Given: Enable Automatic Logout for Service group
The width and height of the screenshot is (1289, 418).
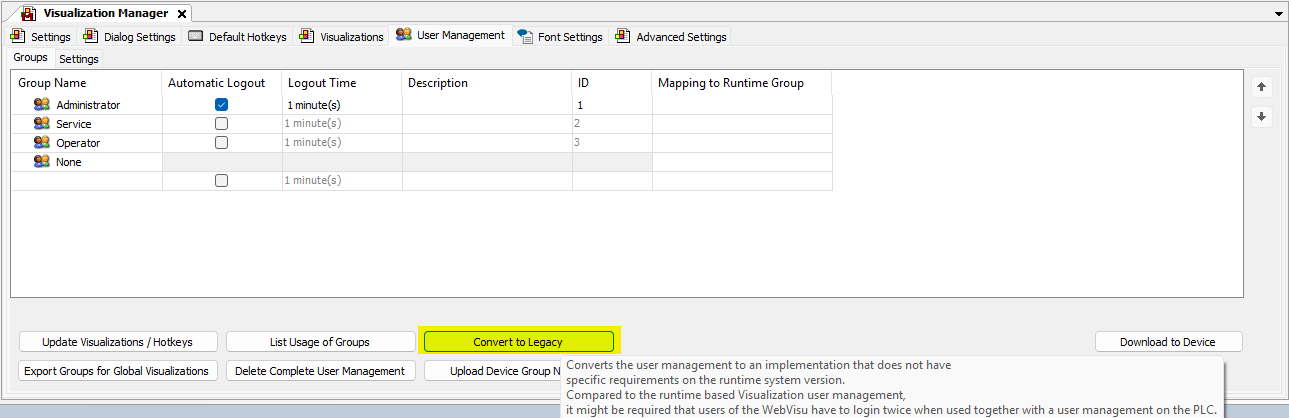Looking at the screenshot, I should [x=221, y=124].
